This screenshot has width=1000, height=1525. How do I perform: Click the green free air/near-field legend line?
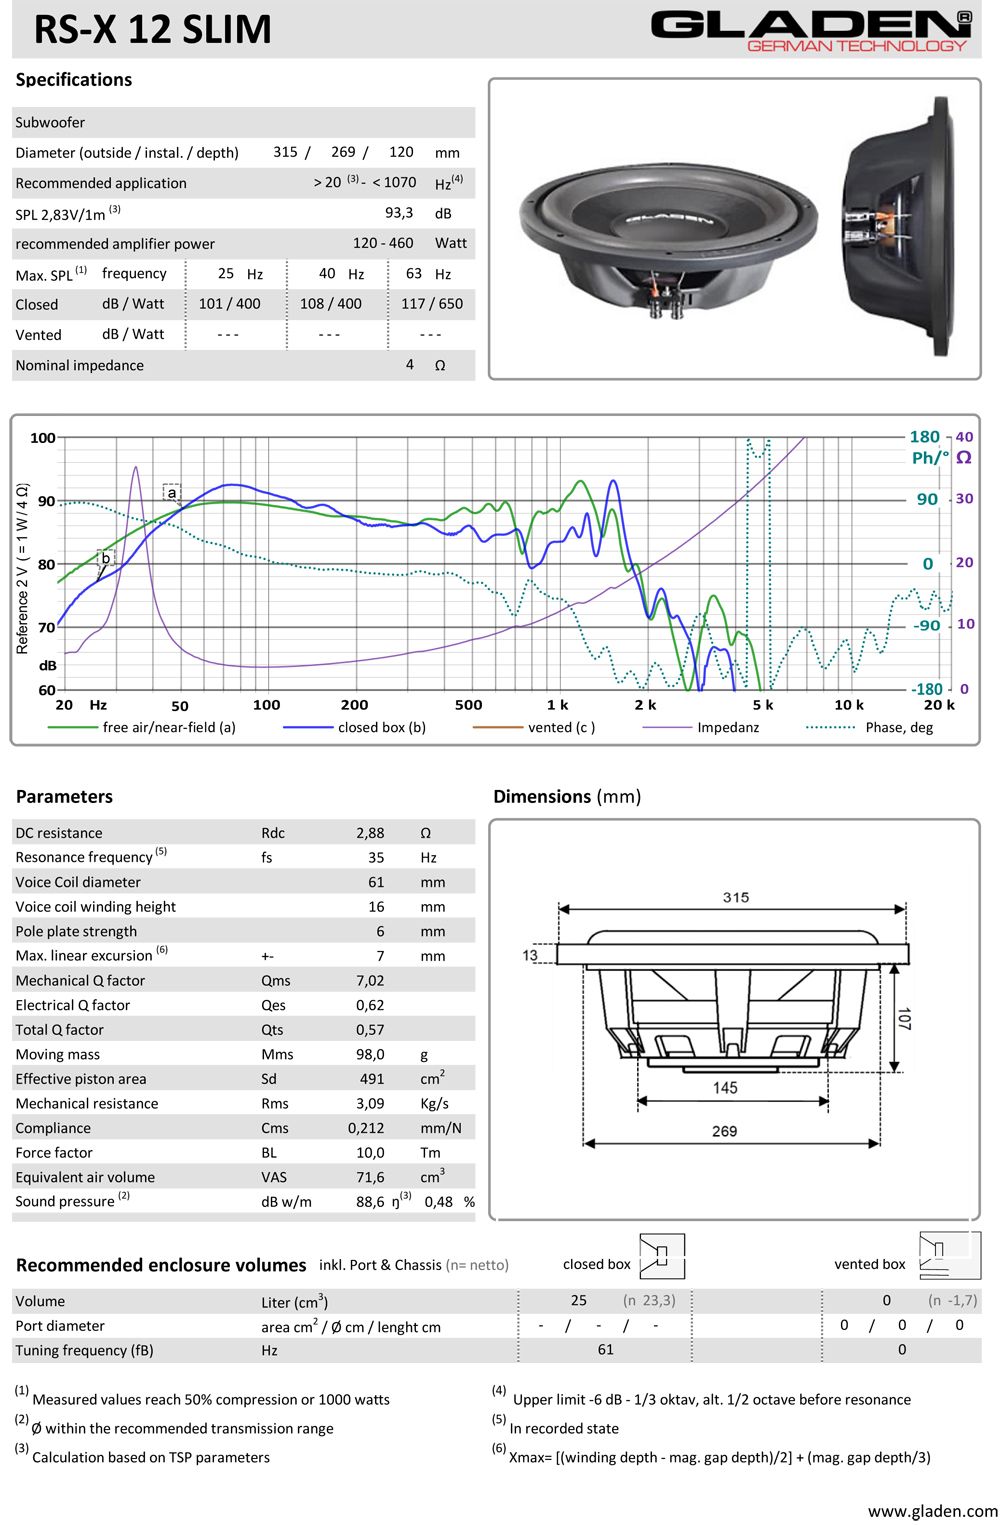[72, 727]
